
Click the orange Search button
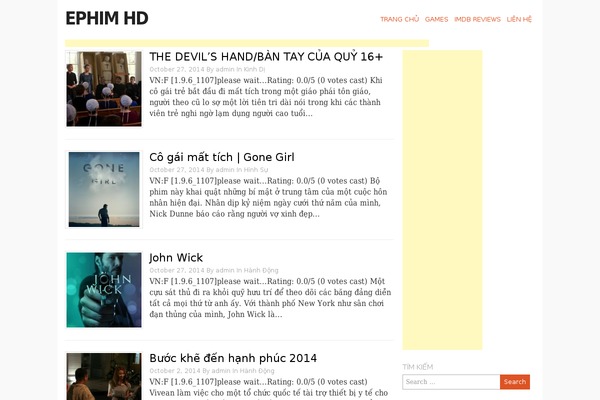point(515,382)
